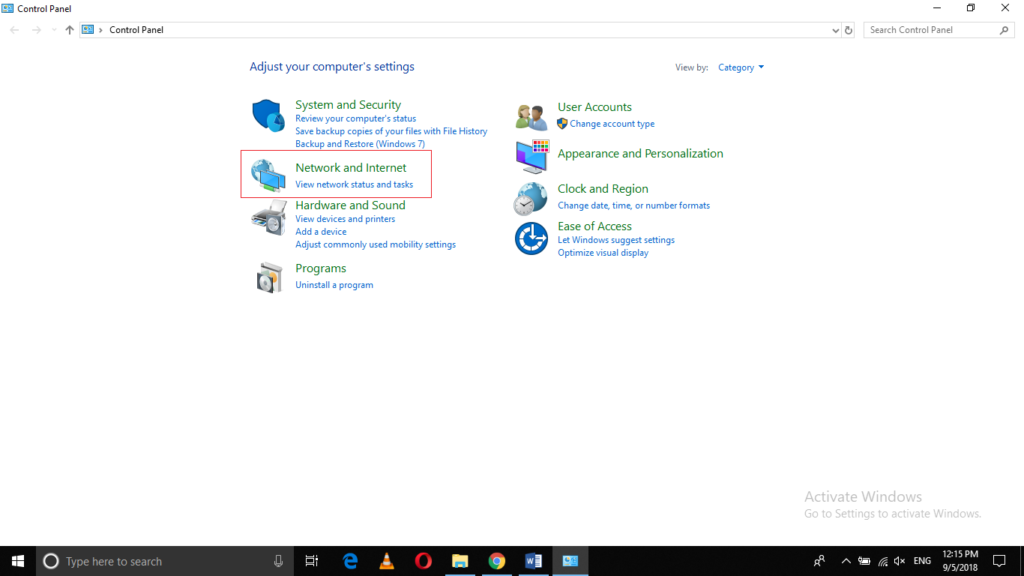Screen dimensions: 1024x576
Task: Open Hardware and Sound category
Action: pyautogui.click(x=350, y=205)
